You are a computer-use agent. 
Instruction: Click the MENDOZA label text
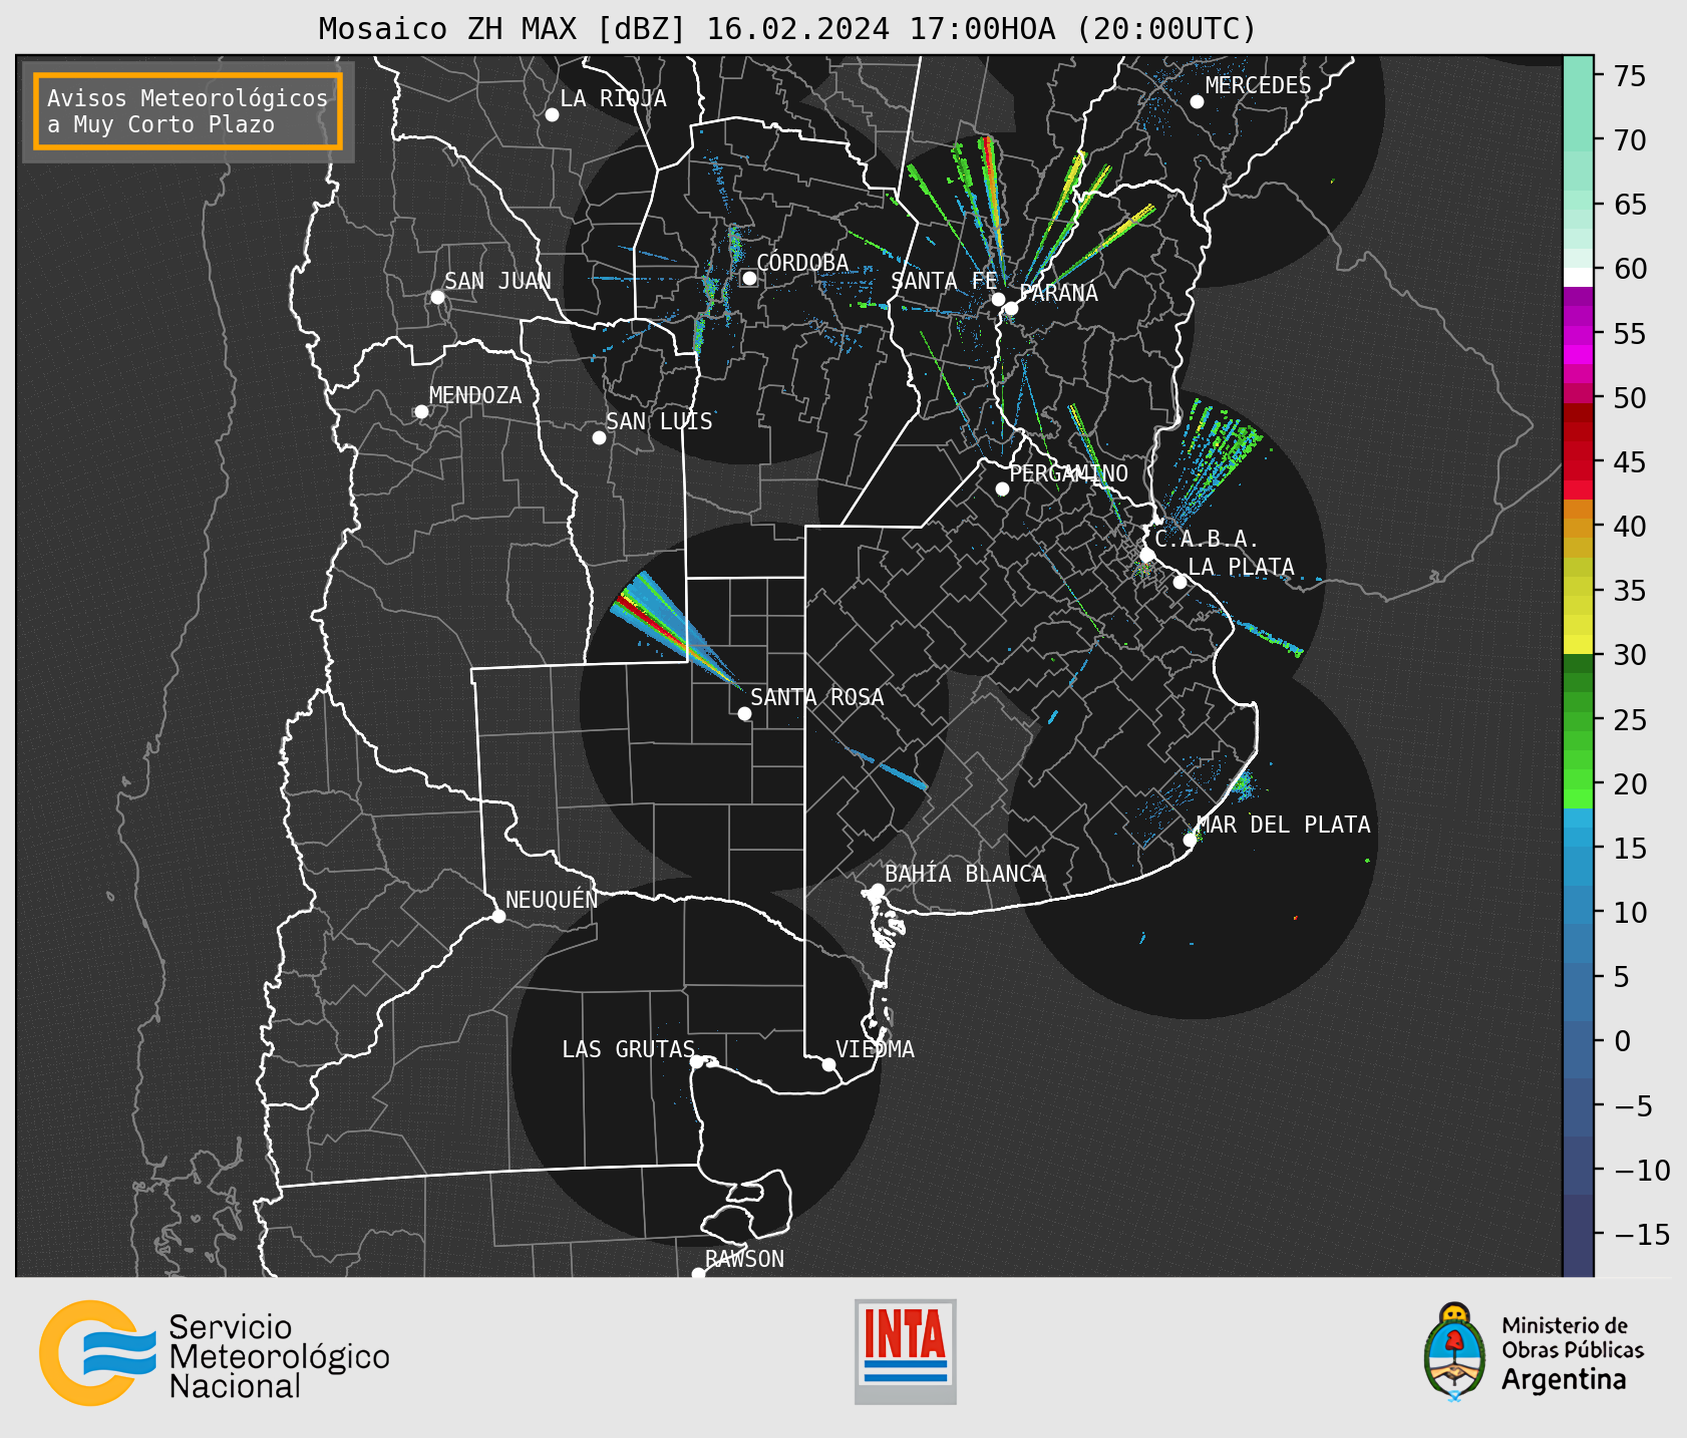tap(475, 395)
